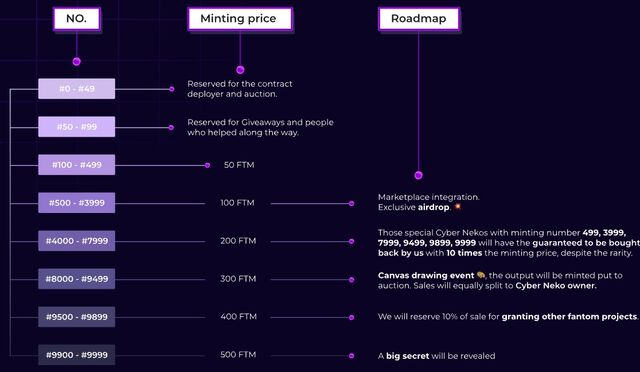Image resolution: width=640 pixels, height=372 pixels.
Task: Click the 500 FTM price label
Action: coord(238,354)
